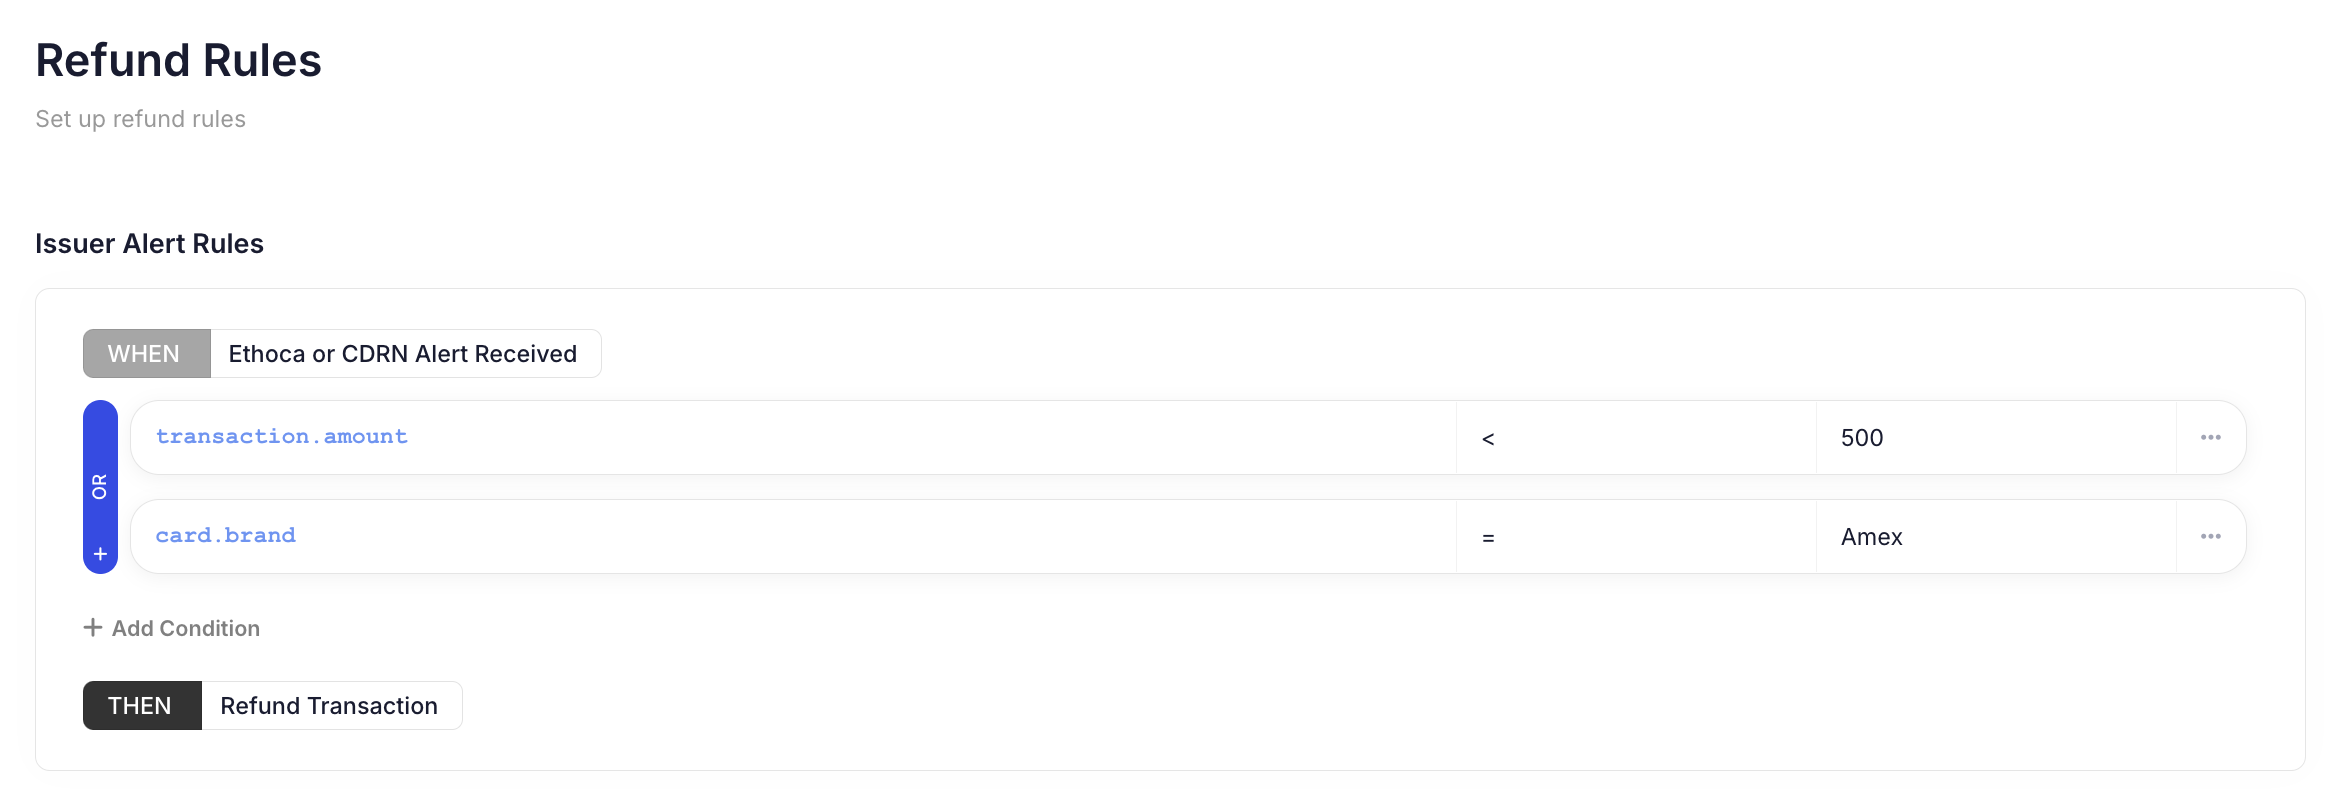Click the Issuer Alert Rules section title

tap(149, 244)
